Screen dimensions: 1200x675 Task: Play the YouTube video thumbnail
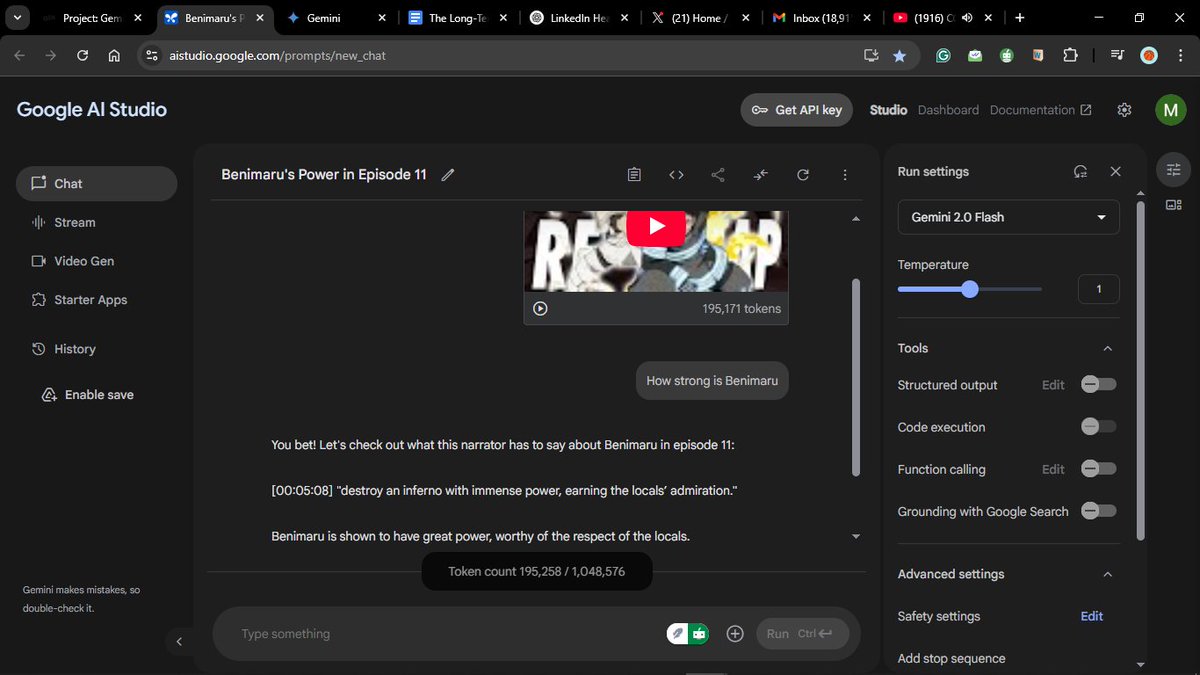pyautogui.click(x=656, y=227)
